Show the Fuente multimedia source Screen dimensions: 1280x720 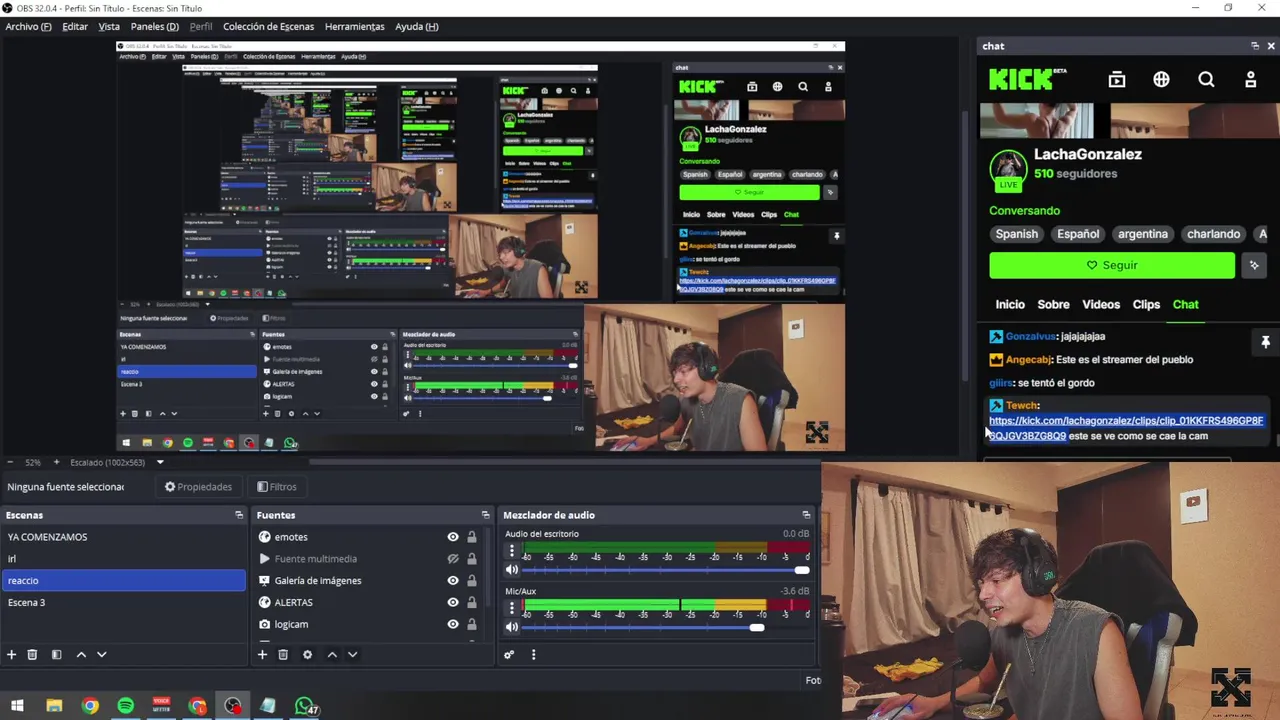pos(453,559)
